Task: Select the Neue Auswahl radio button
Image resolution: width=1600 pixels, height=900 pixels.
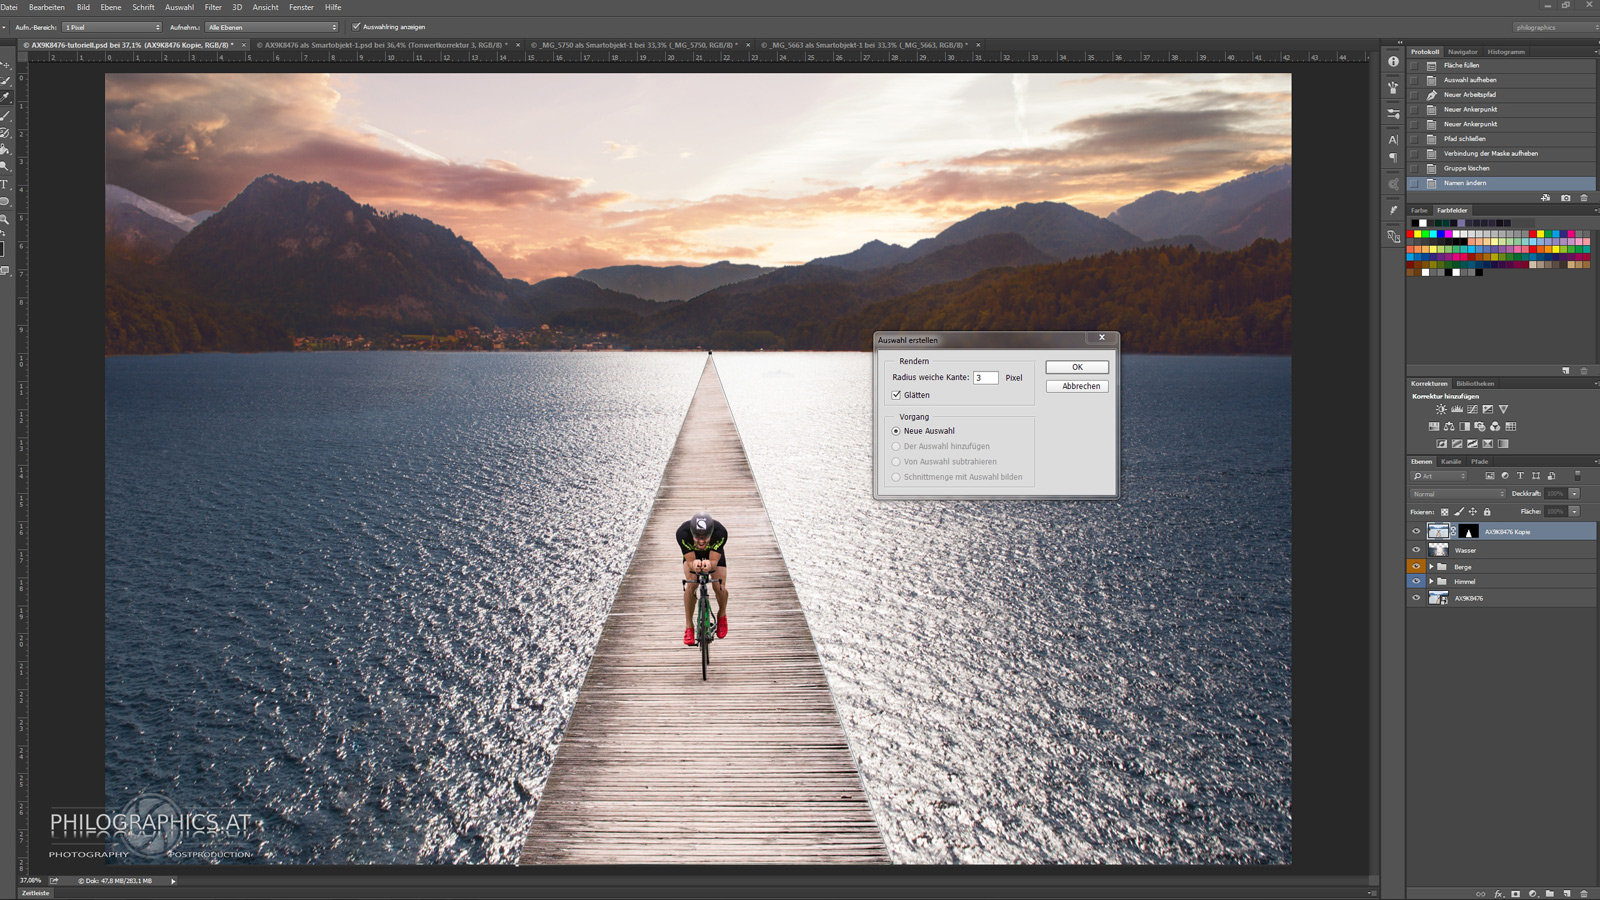Action: 896,431
